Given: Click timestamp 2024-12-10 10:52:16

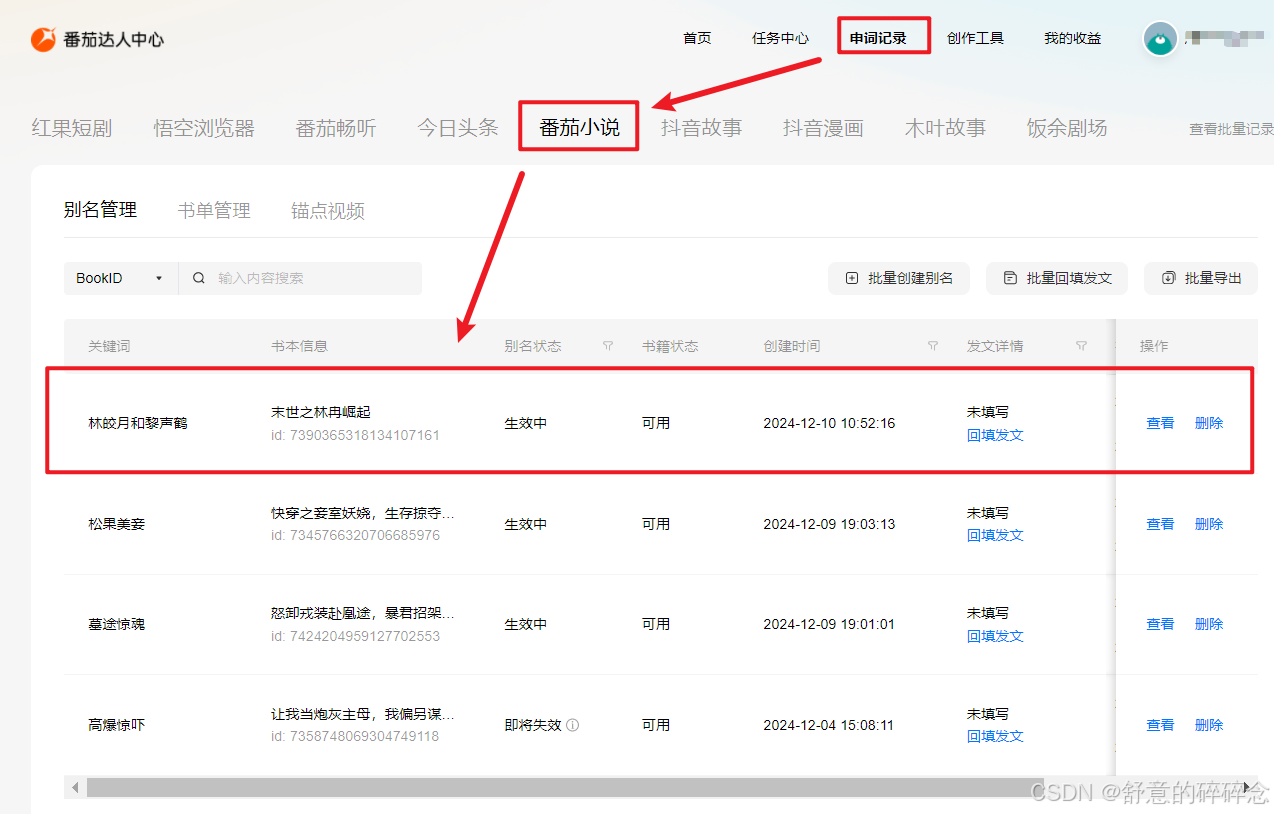Looking at the screenshot, I should (829, 423).
